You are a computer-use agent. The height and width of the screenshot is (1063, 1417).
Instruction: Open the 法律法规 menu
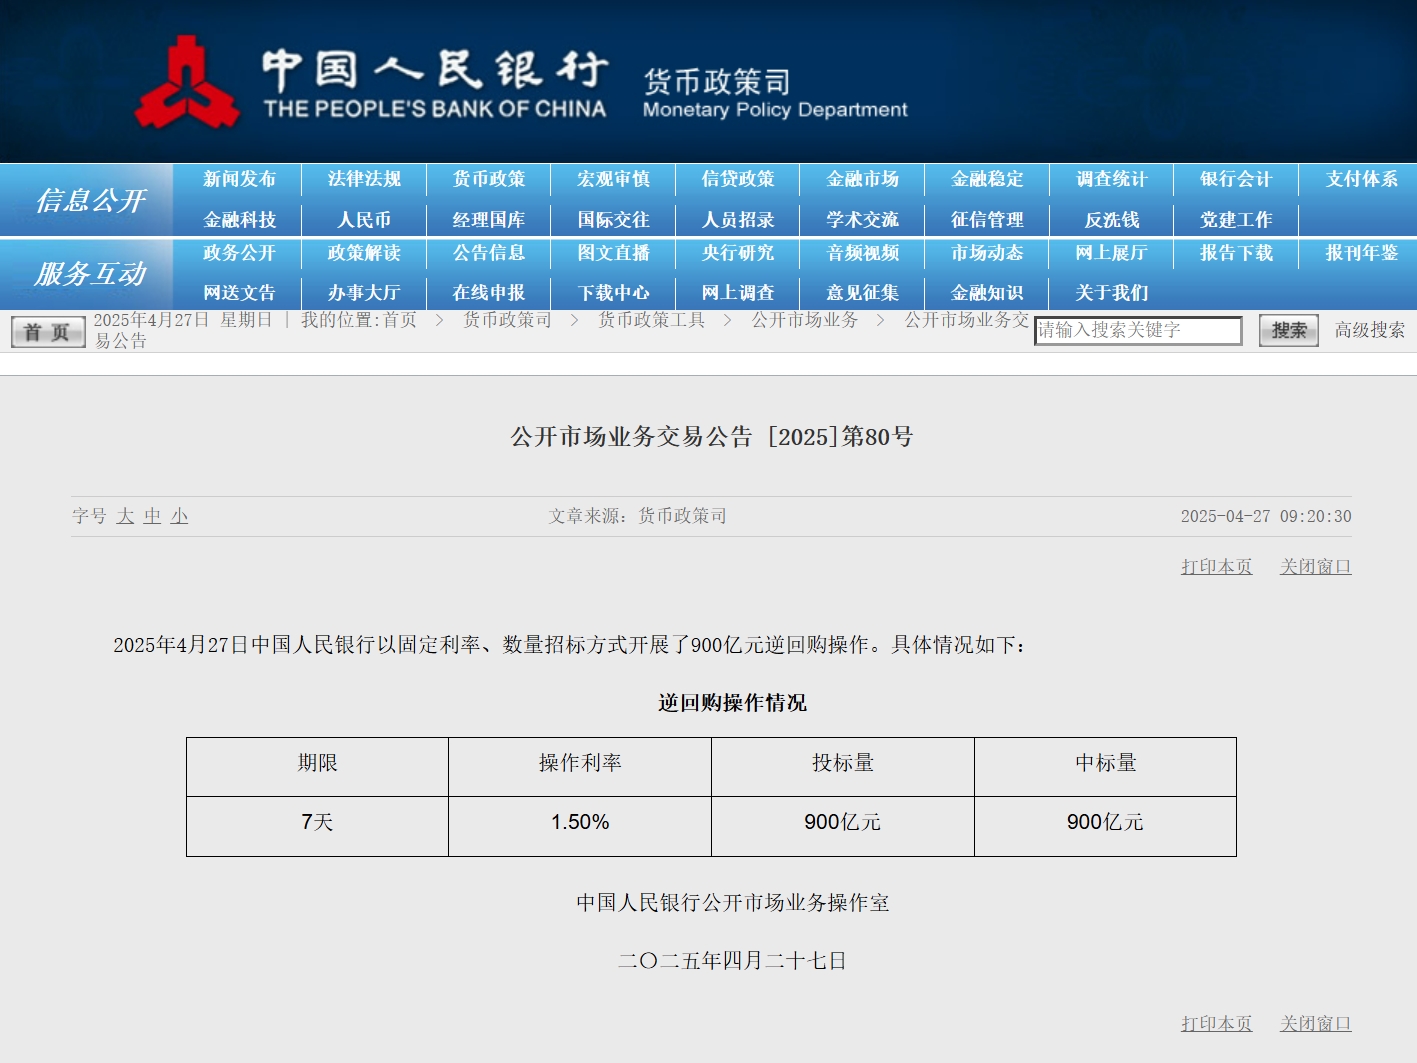point(364,179)
